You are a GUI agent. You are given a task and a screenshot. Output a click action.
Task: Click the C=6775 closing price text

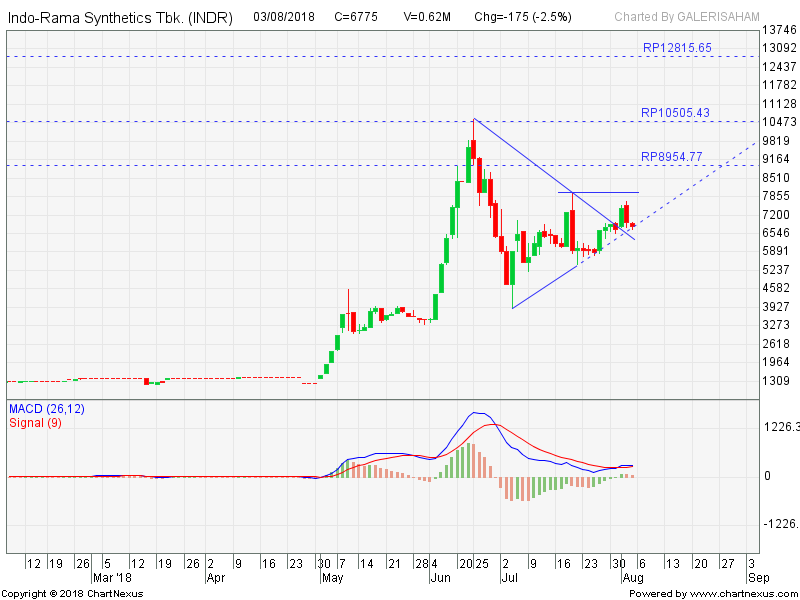tap(358, 17)
